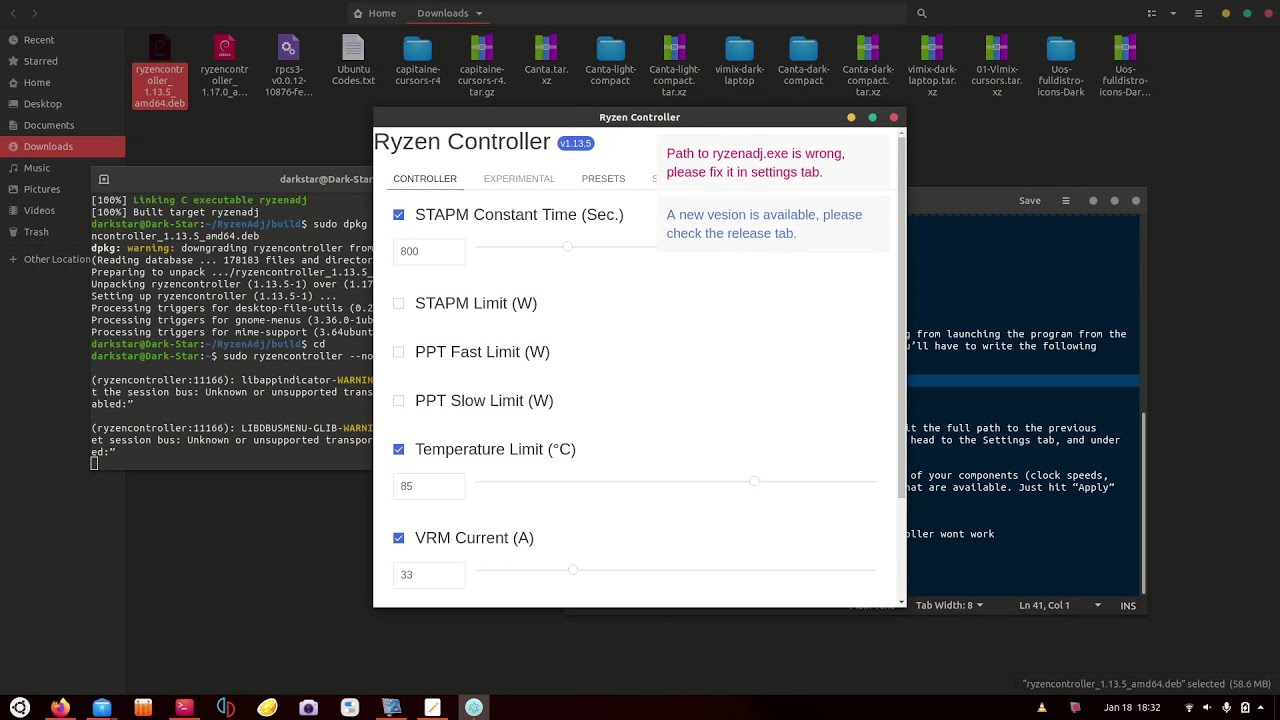Switch to the EXPERIMENTAL tab
Image resolution: width=1280 pixels, height=720 pixels.
pos(519,179)
